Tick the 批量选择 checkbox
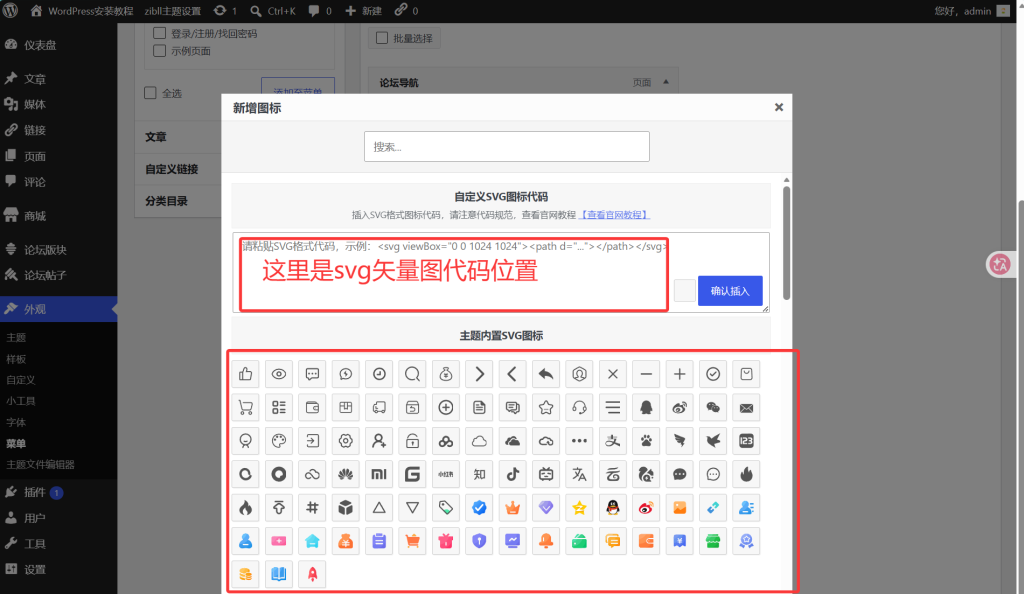The width and height of the screenshot is (1024, 594). coord(382,38)
